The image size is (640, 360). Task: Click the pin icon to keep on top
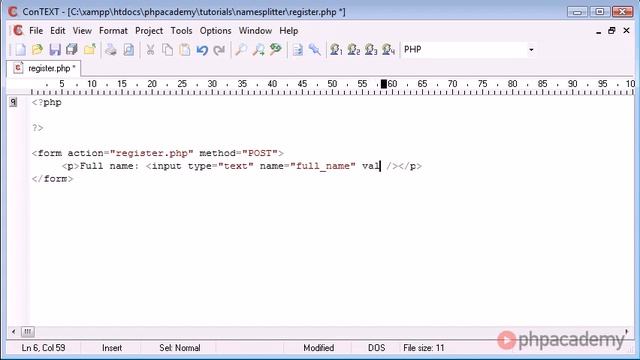coord(315,50)
